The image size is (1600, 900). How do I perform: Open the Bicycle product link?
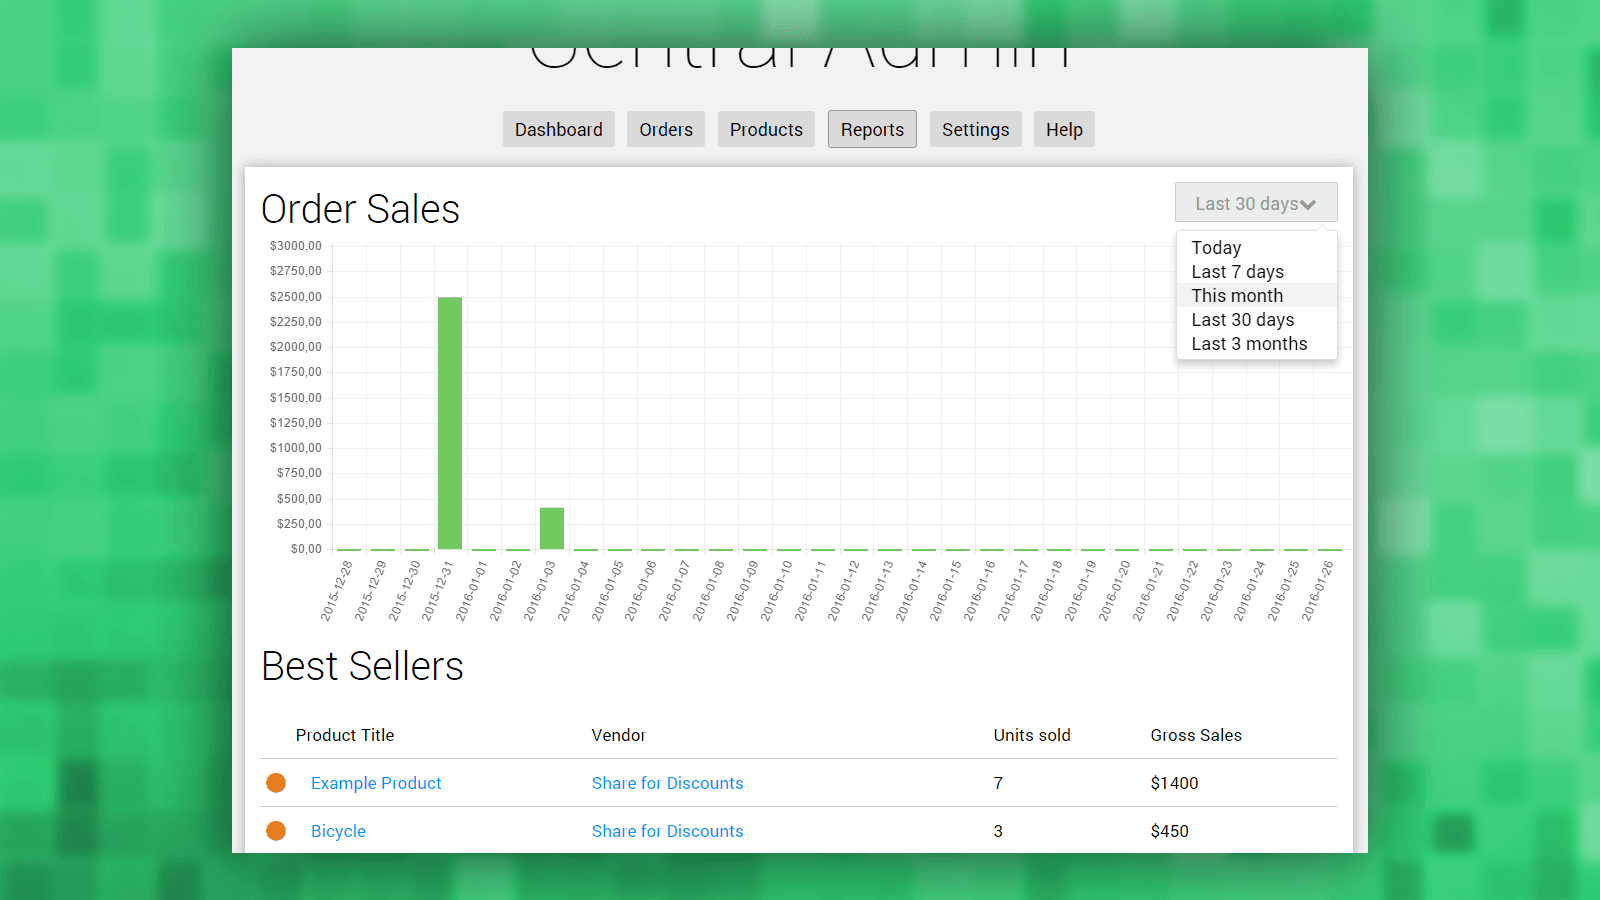click(338, 831)
